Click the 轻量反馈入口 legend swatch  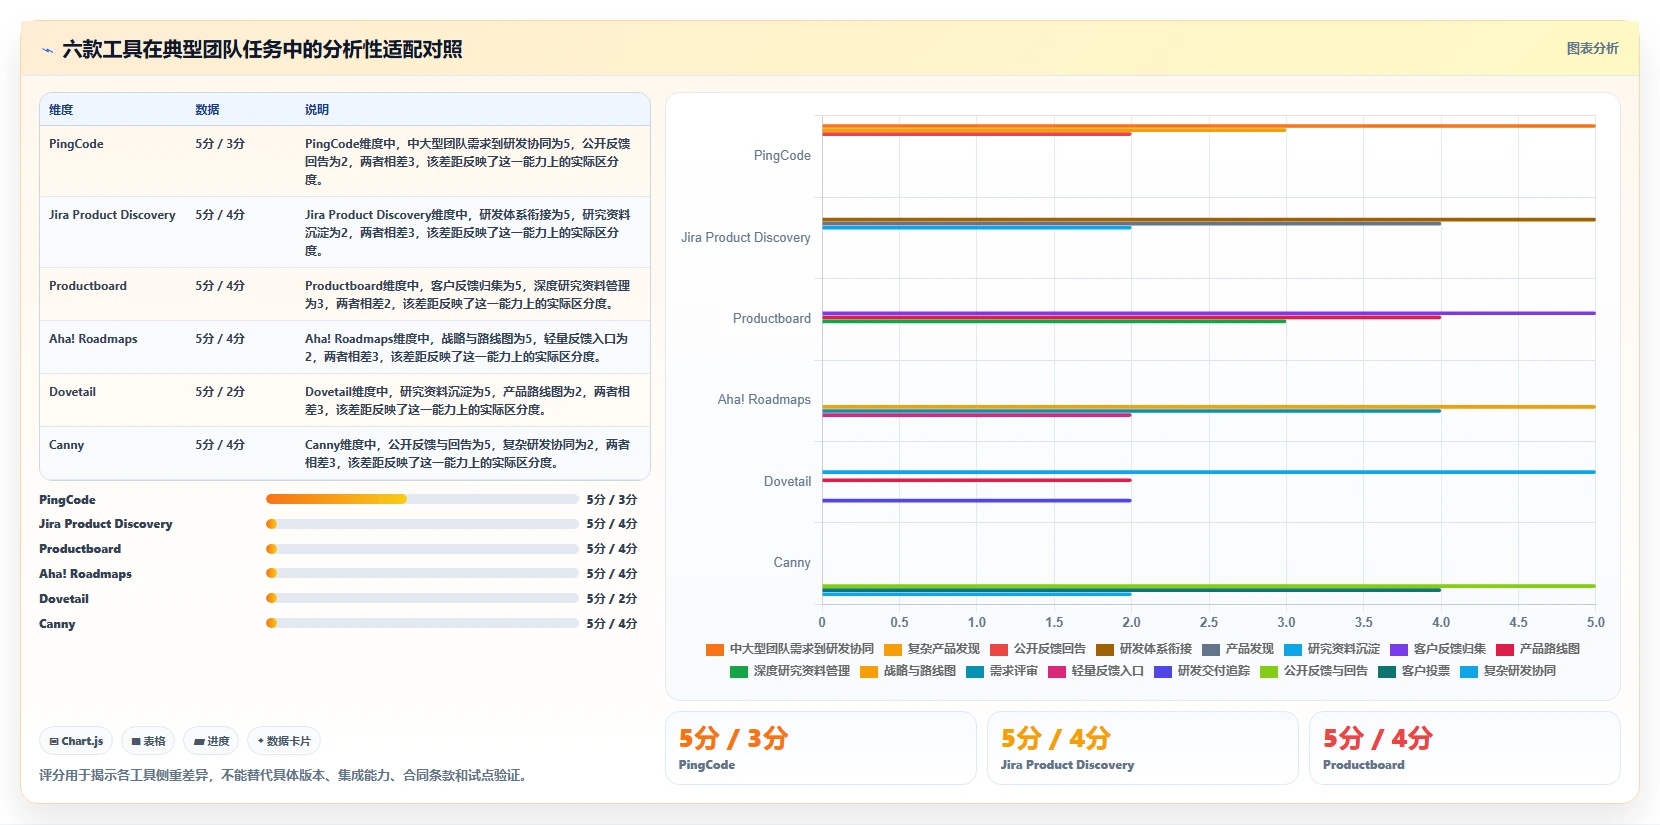[1057, 672]
